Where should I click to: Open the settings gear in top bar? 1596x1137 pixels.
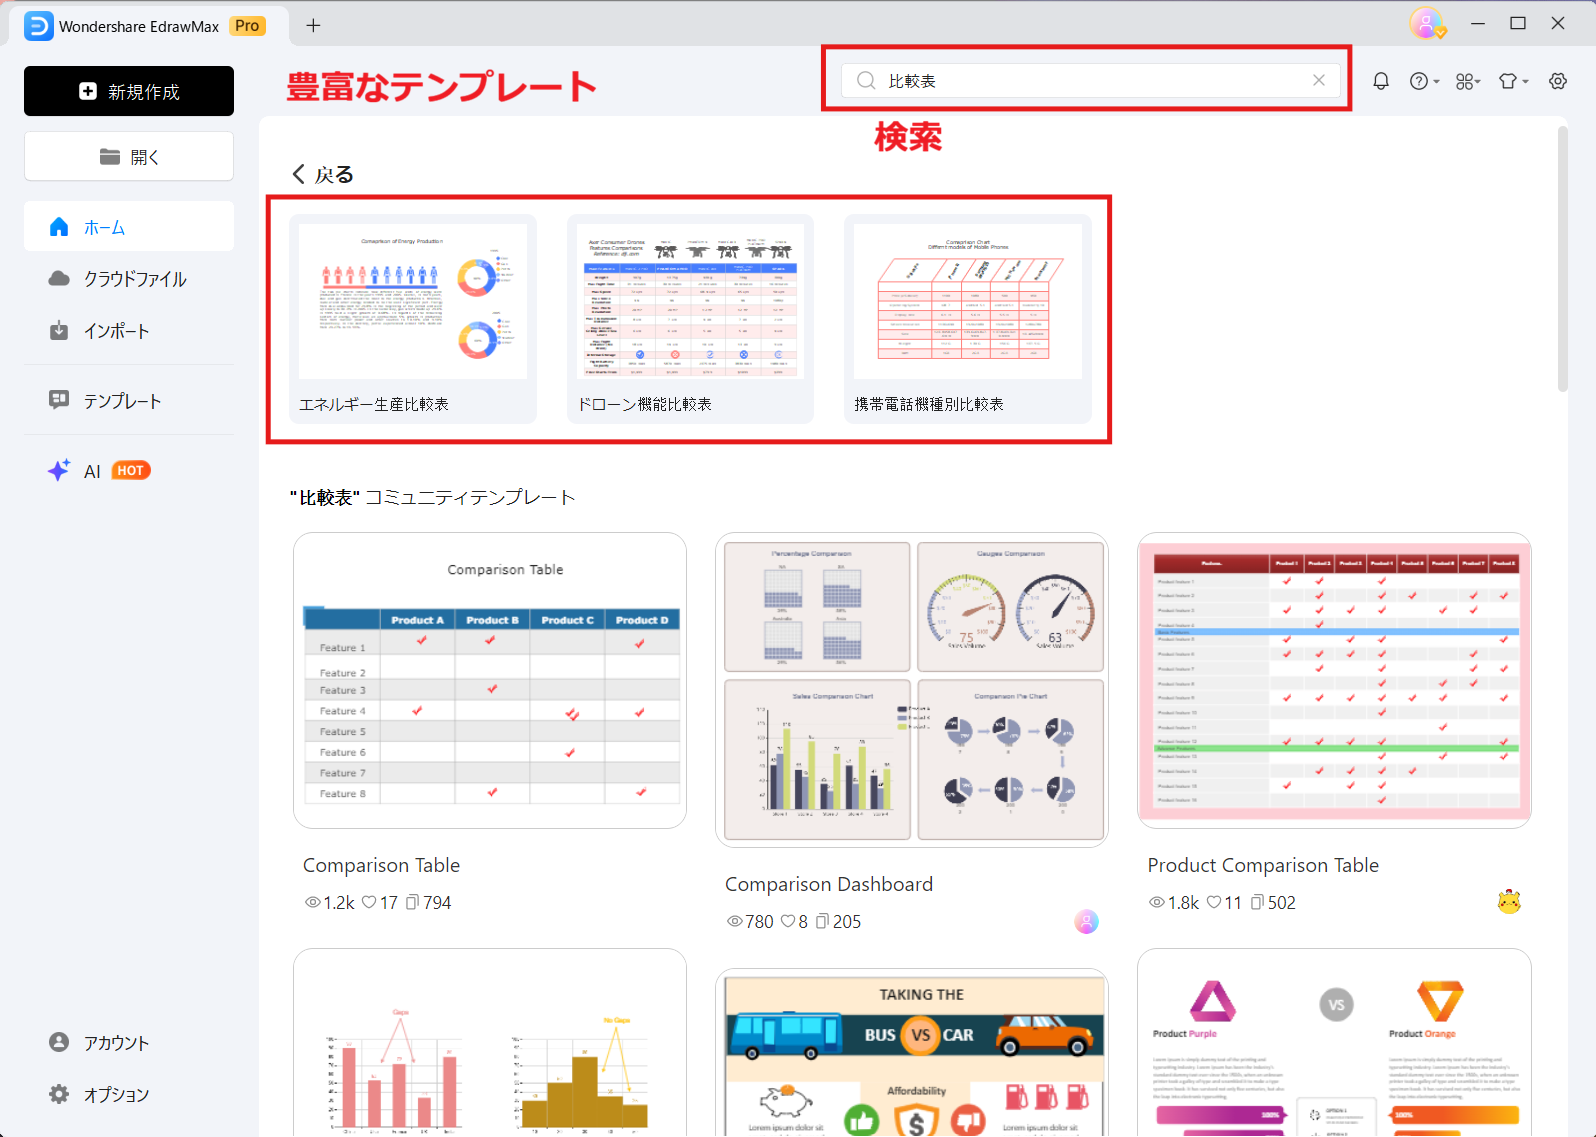coord(1558,81)
